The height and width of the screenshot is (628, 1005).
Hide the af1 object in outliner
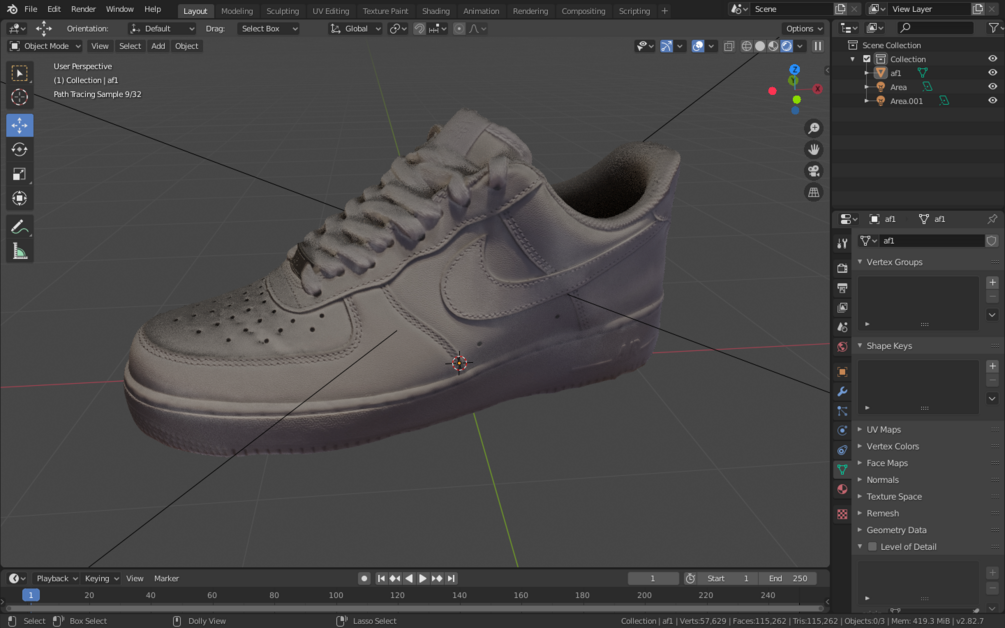[992, 72]
